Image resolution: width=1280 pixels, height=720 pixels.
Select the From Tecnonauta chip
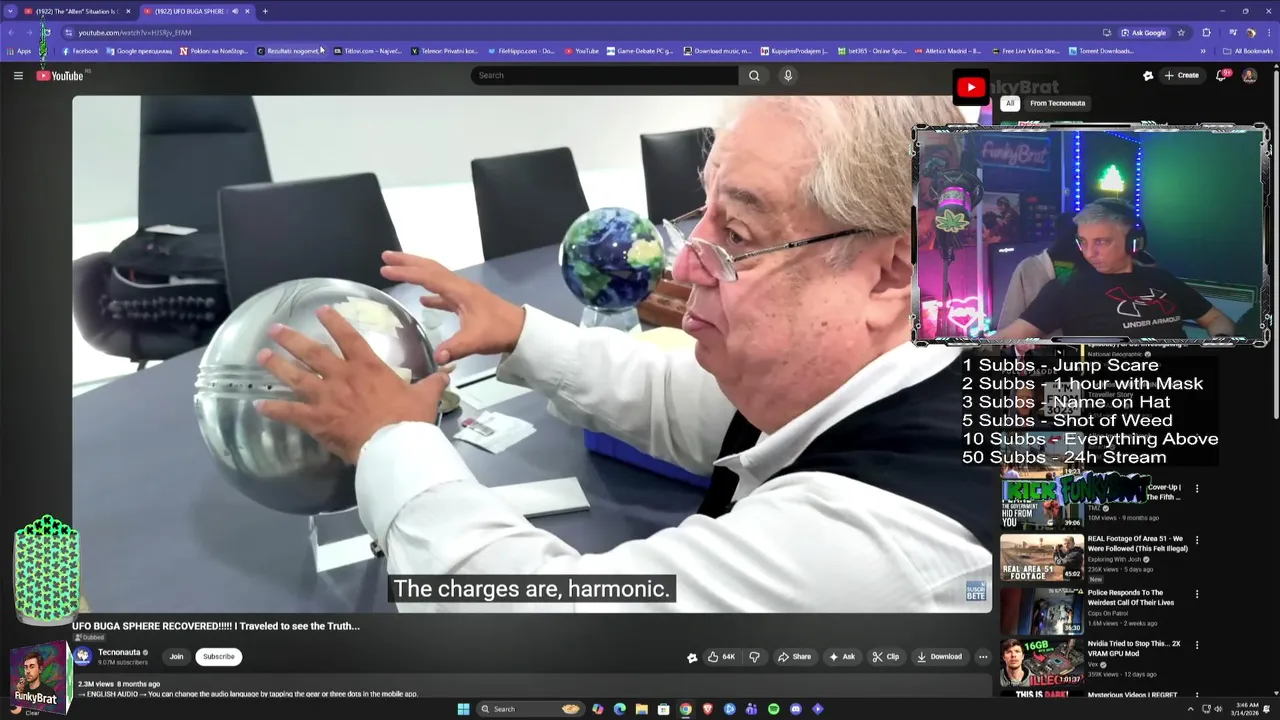click(x=1057, y=103)
